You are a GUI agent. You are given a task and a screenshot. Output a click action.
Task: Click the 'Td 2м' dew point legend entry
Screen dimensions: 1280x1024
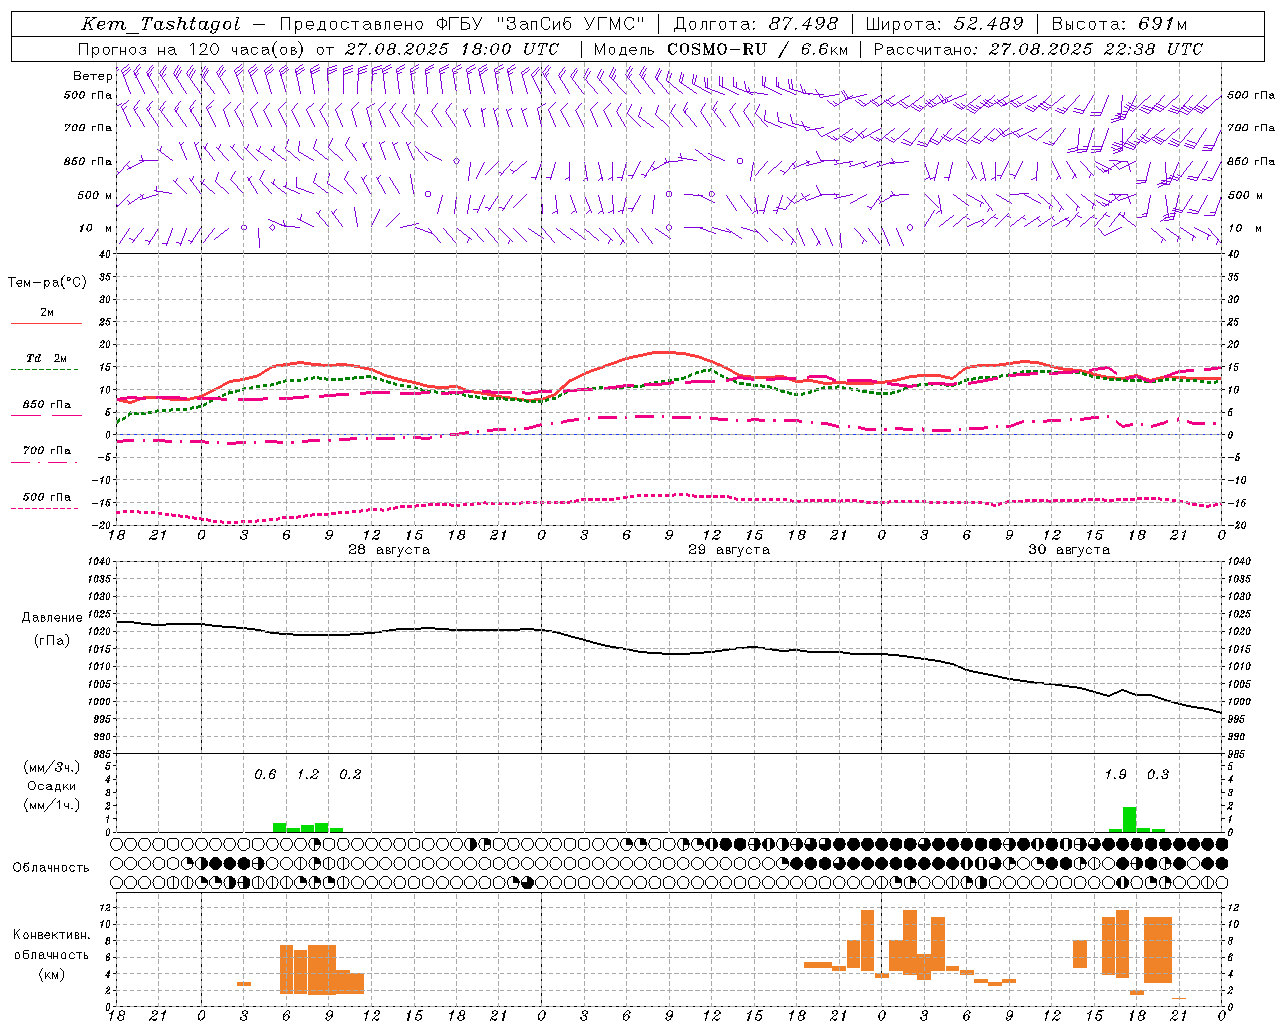pos(47,358)
